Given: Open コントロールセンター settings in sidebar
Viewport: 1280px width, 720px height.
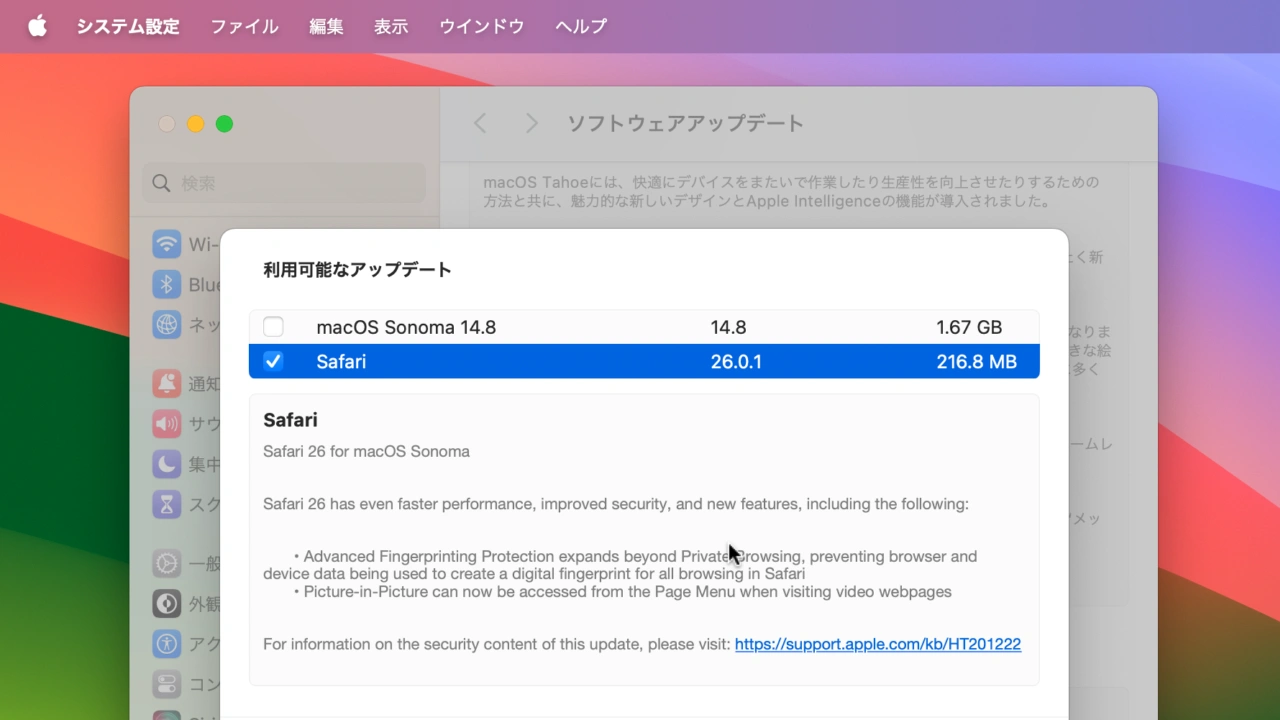Looking at the screenshot, I should coord(167,683).
